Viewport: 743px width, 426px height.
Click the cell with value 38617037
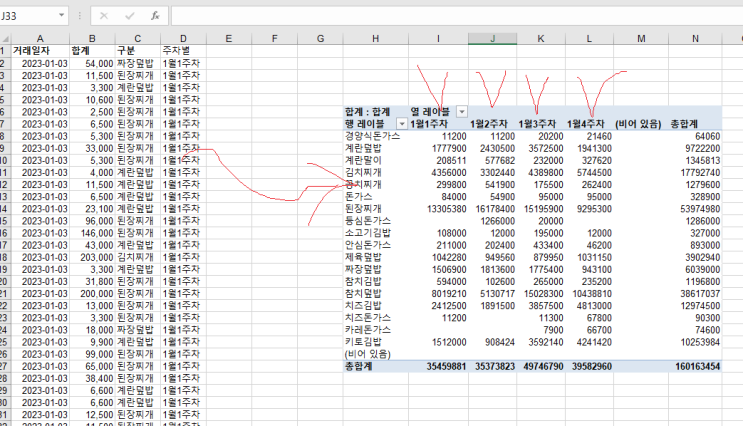click(x=700, y=294)
